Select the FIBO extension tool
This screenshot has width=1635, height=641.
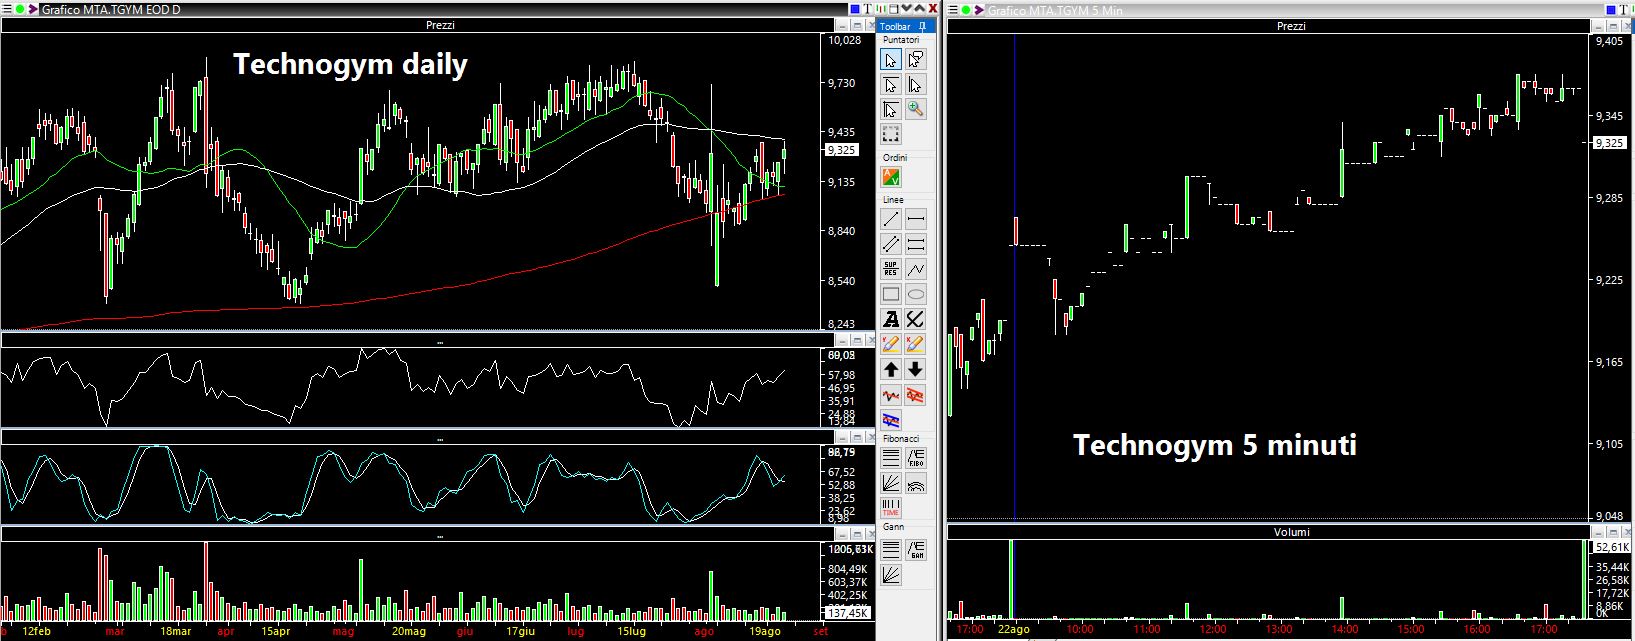(916, 458)
